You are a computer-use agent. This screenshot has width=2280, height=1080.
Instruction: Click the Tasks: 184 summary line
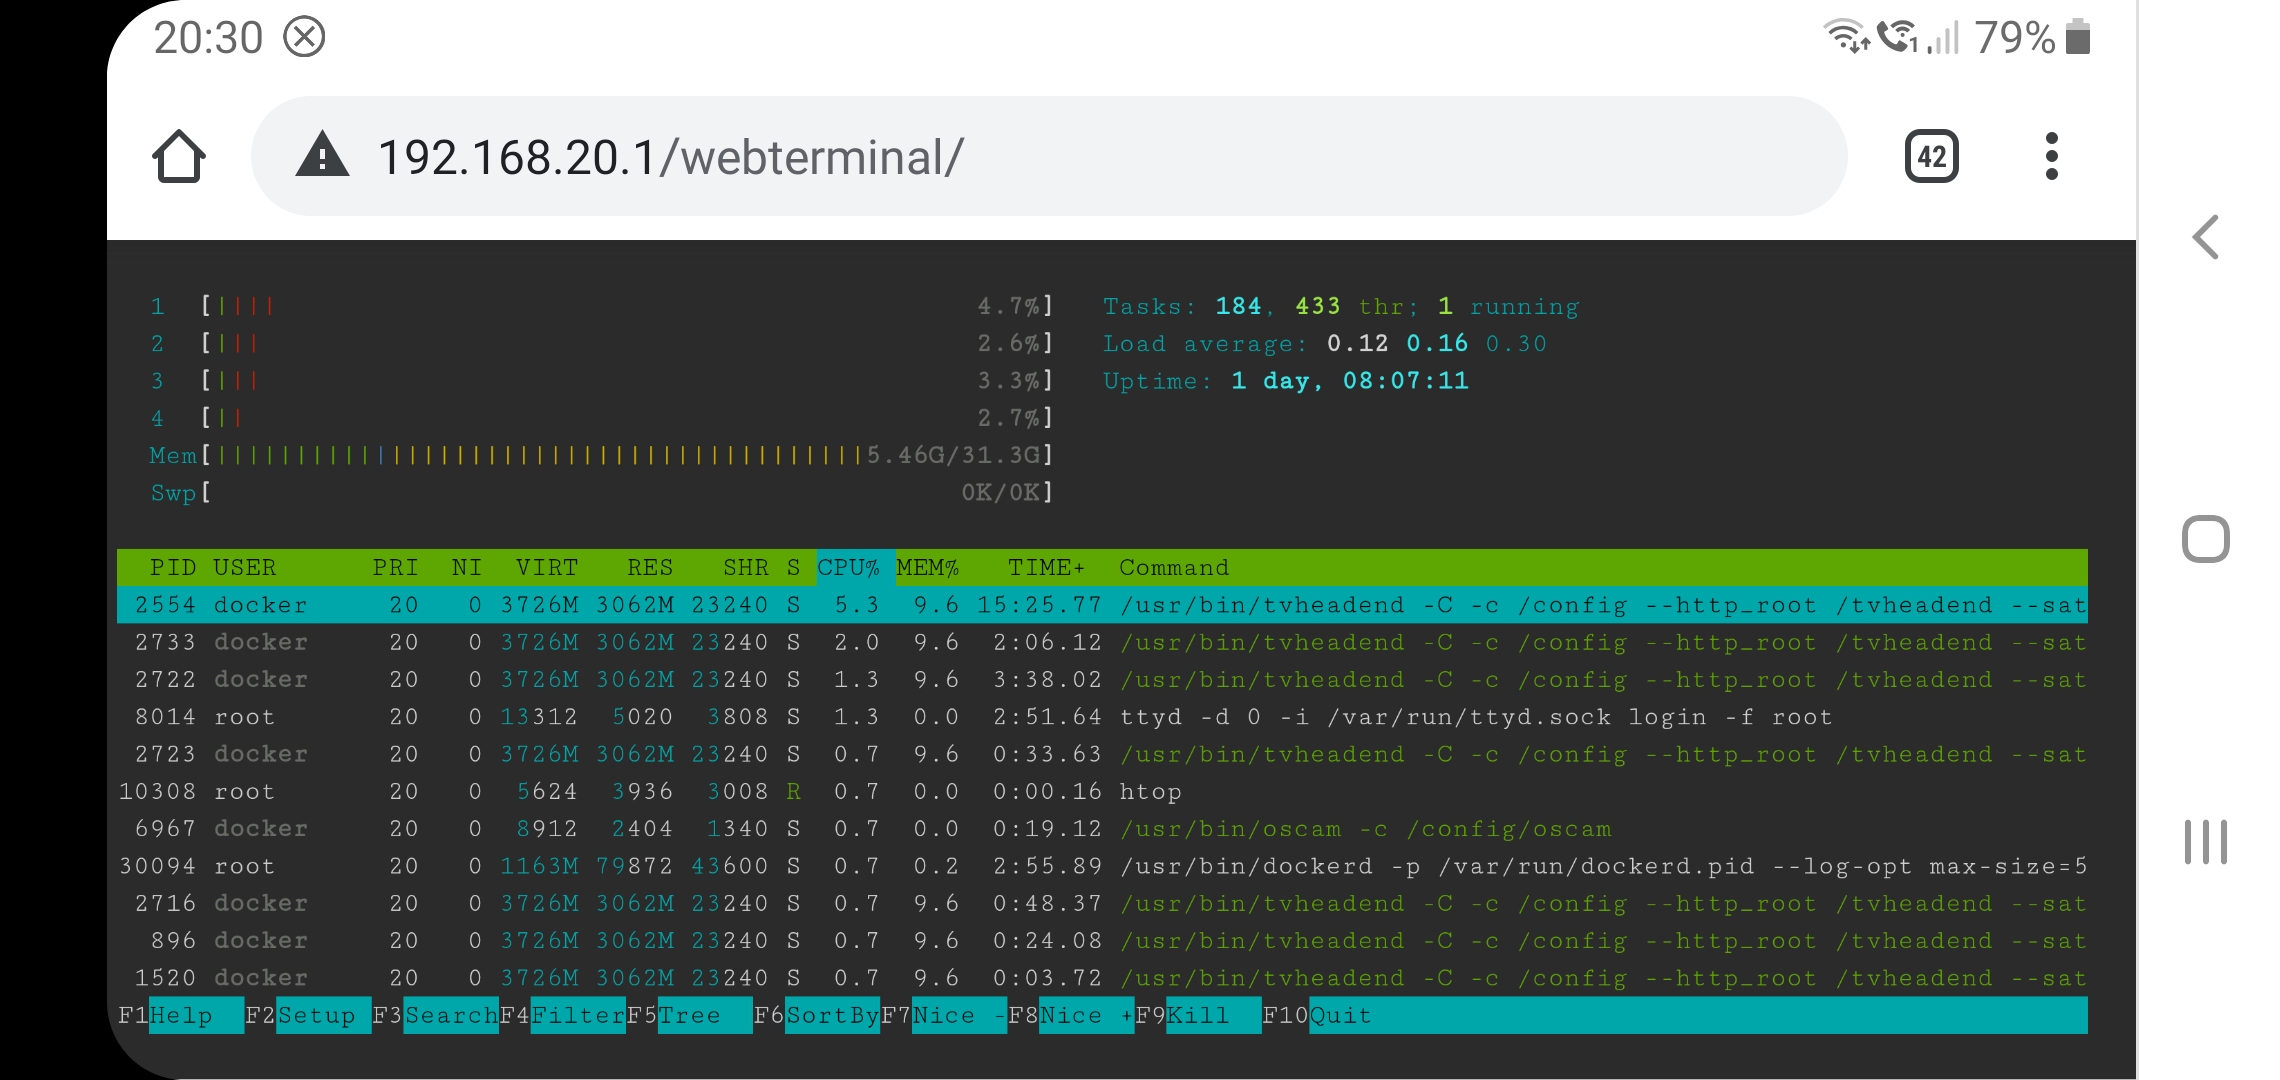(1341, 306)
